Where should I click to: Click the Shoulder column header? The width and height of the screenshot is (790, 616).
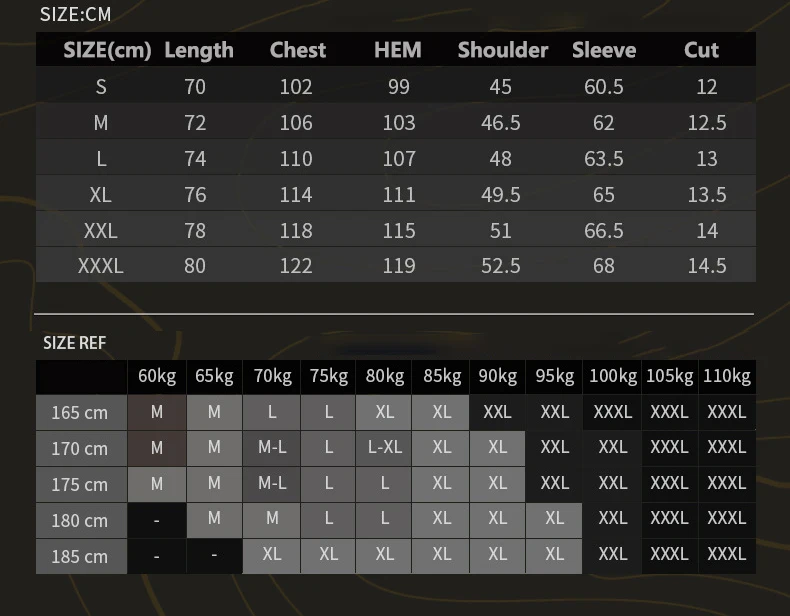point(502,50)
